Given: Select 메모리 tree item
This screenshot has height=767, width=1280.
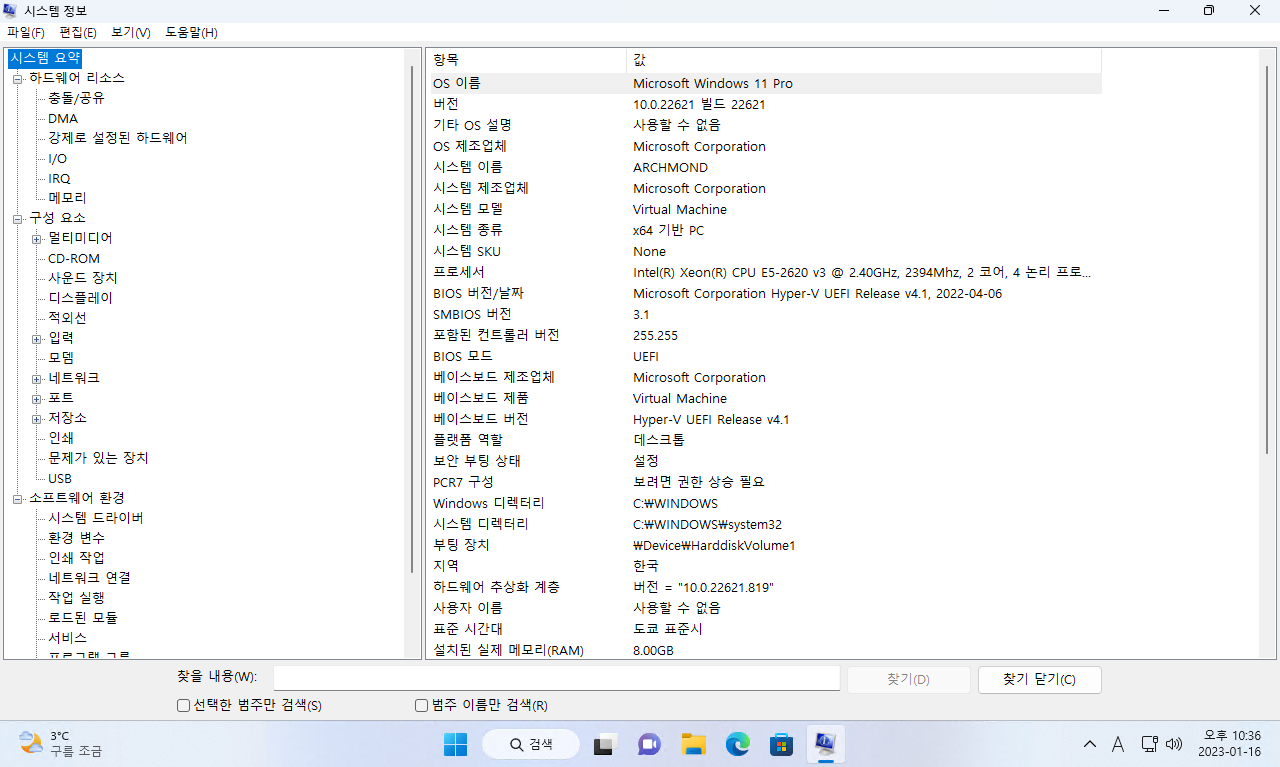Looking at the screenshot, I should [67, 198].
